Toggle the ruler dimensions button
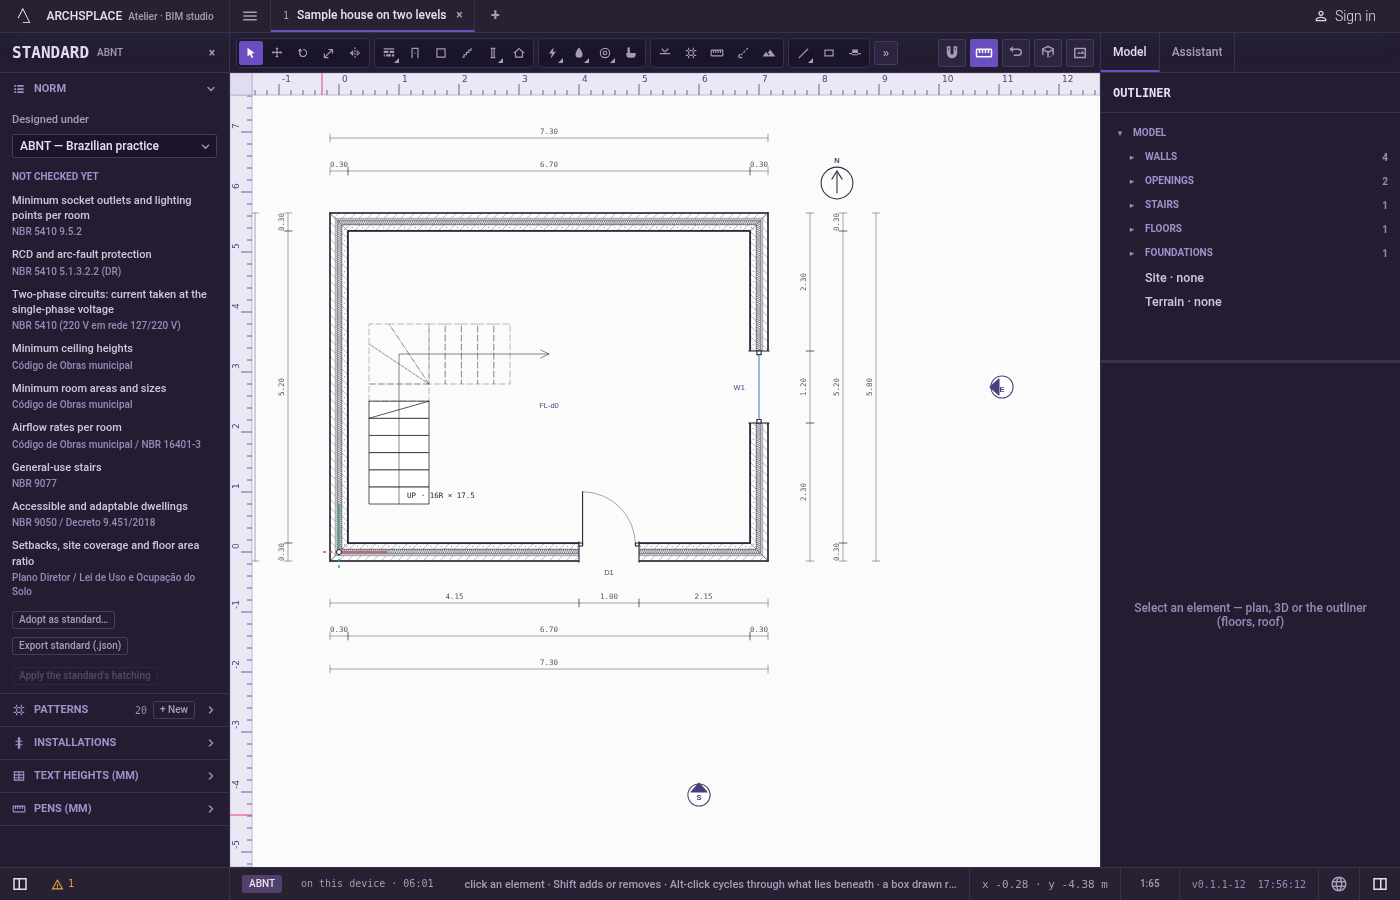The width and height of the screenshot is (1400, 900). 984,52
